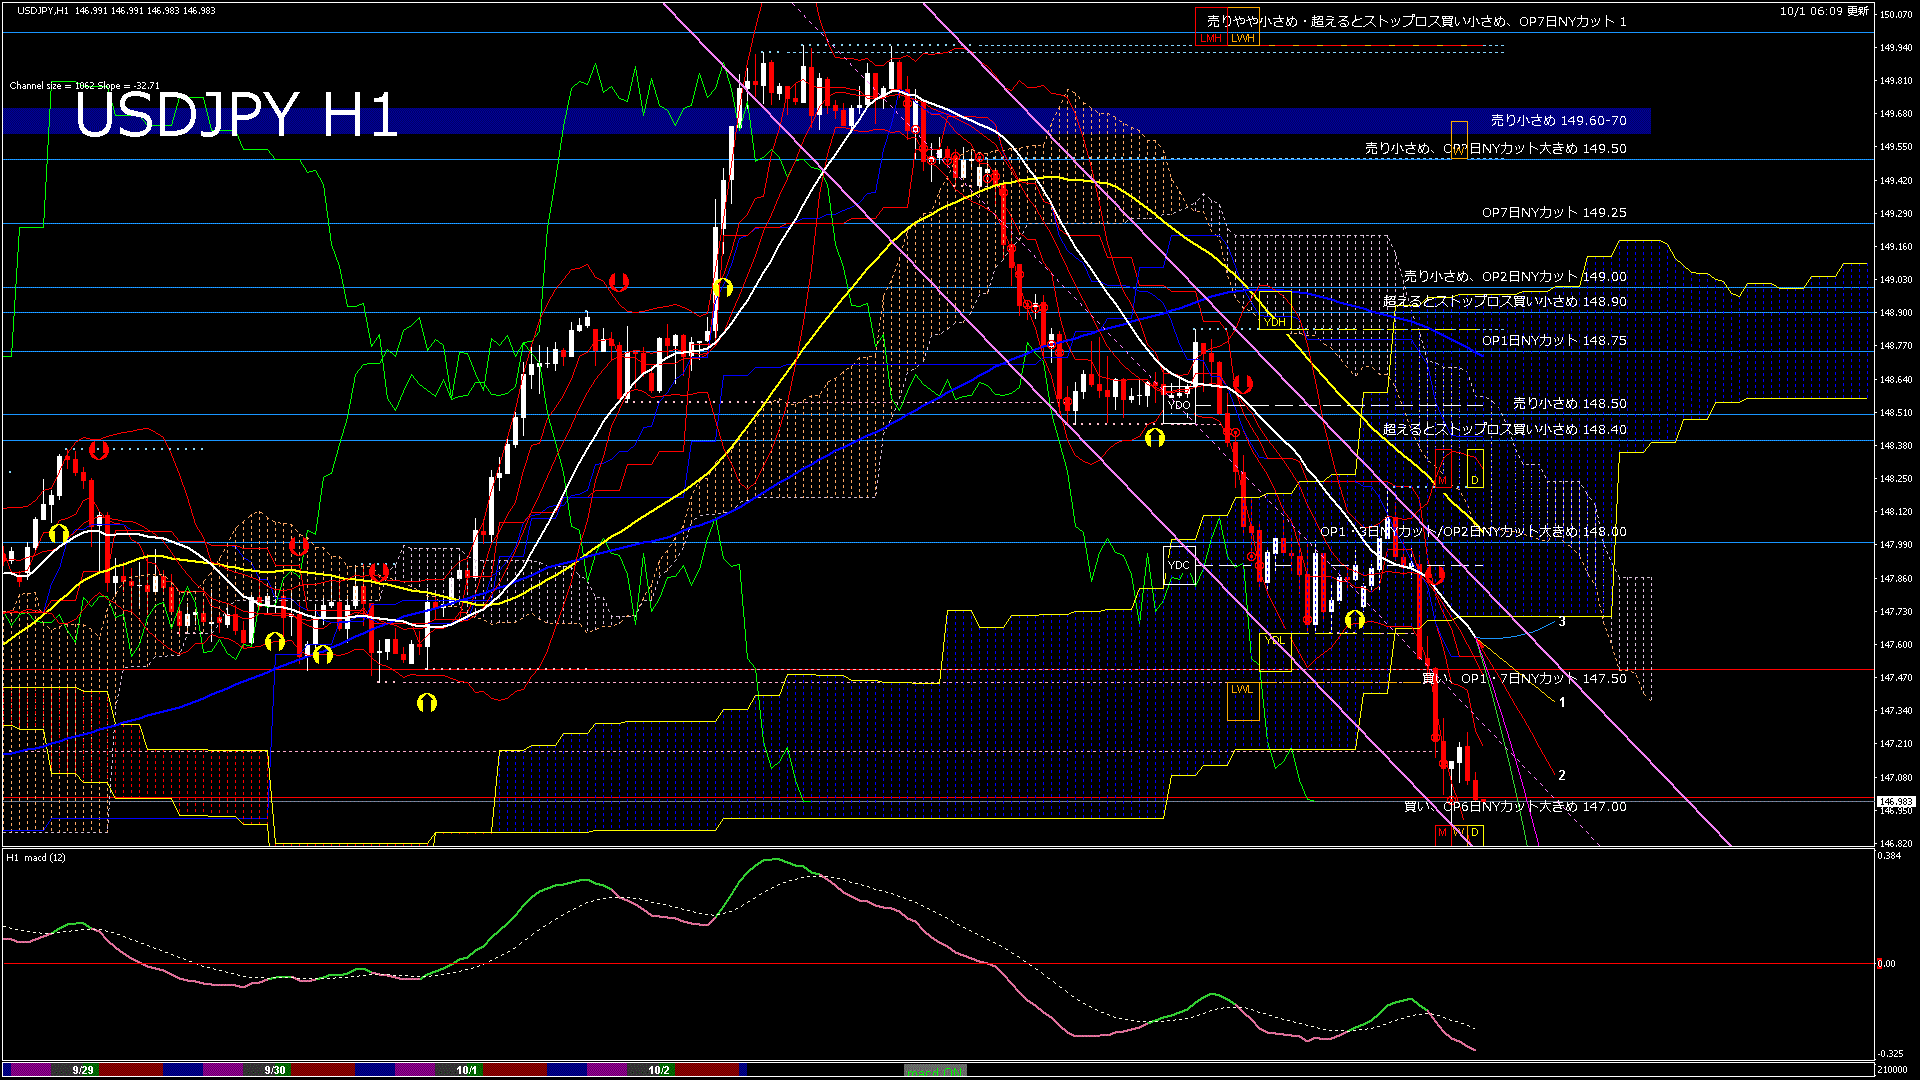Select the 10/2 date marker in session bar
Viewport: 1920px width, 1080px height.
(659, 1070)
